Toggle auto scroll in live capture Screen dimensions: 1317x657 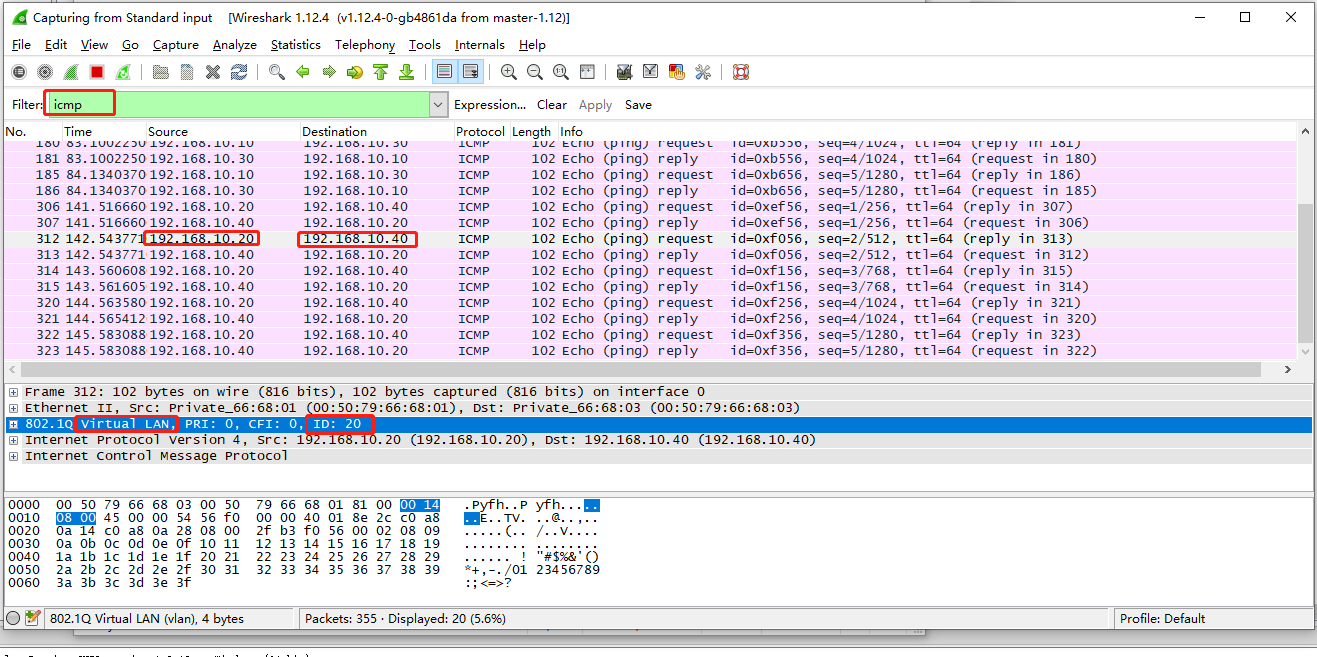[x=471, y=72]
